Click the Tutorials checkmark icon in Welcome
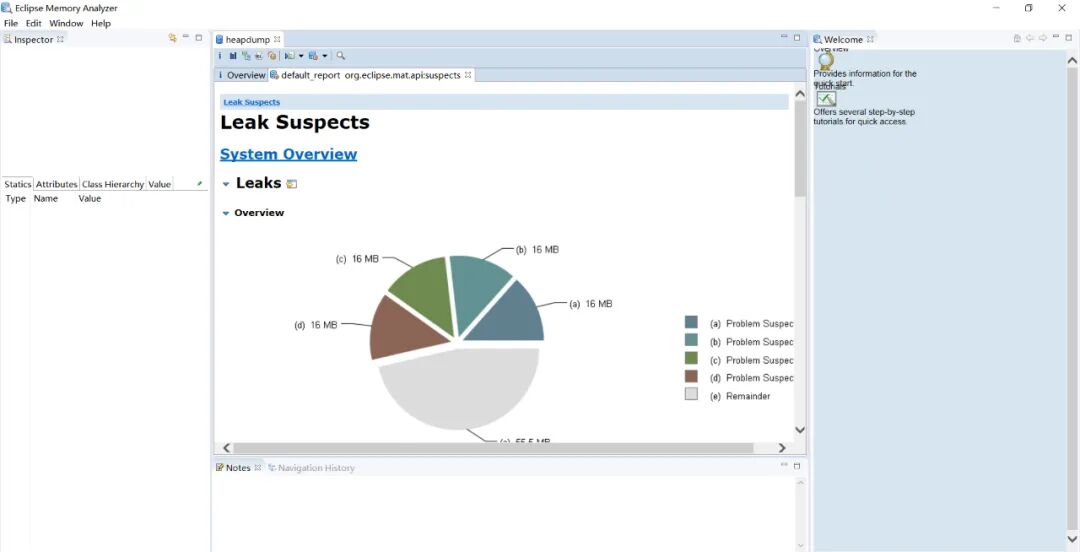Viewport: 1080px width, 552px height. pyautogui.click(x=826, y=99)
